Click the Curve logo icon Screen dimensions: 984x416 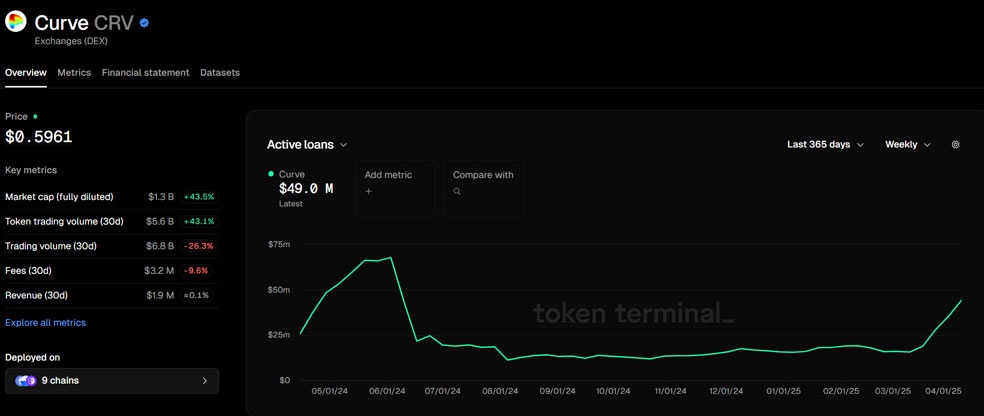16,22
